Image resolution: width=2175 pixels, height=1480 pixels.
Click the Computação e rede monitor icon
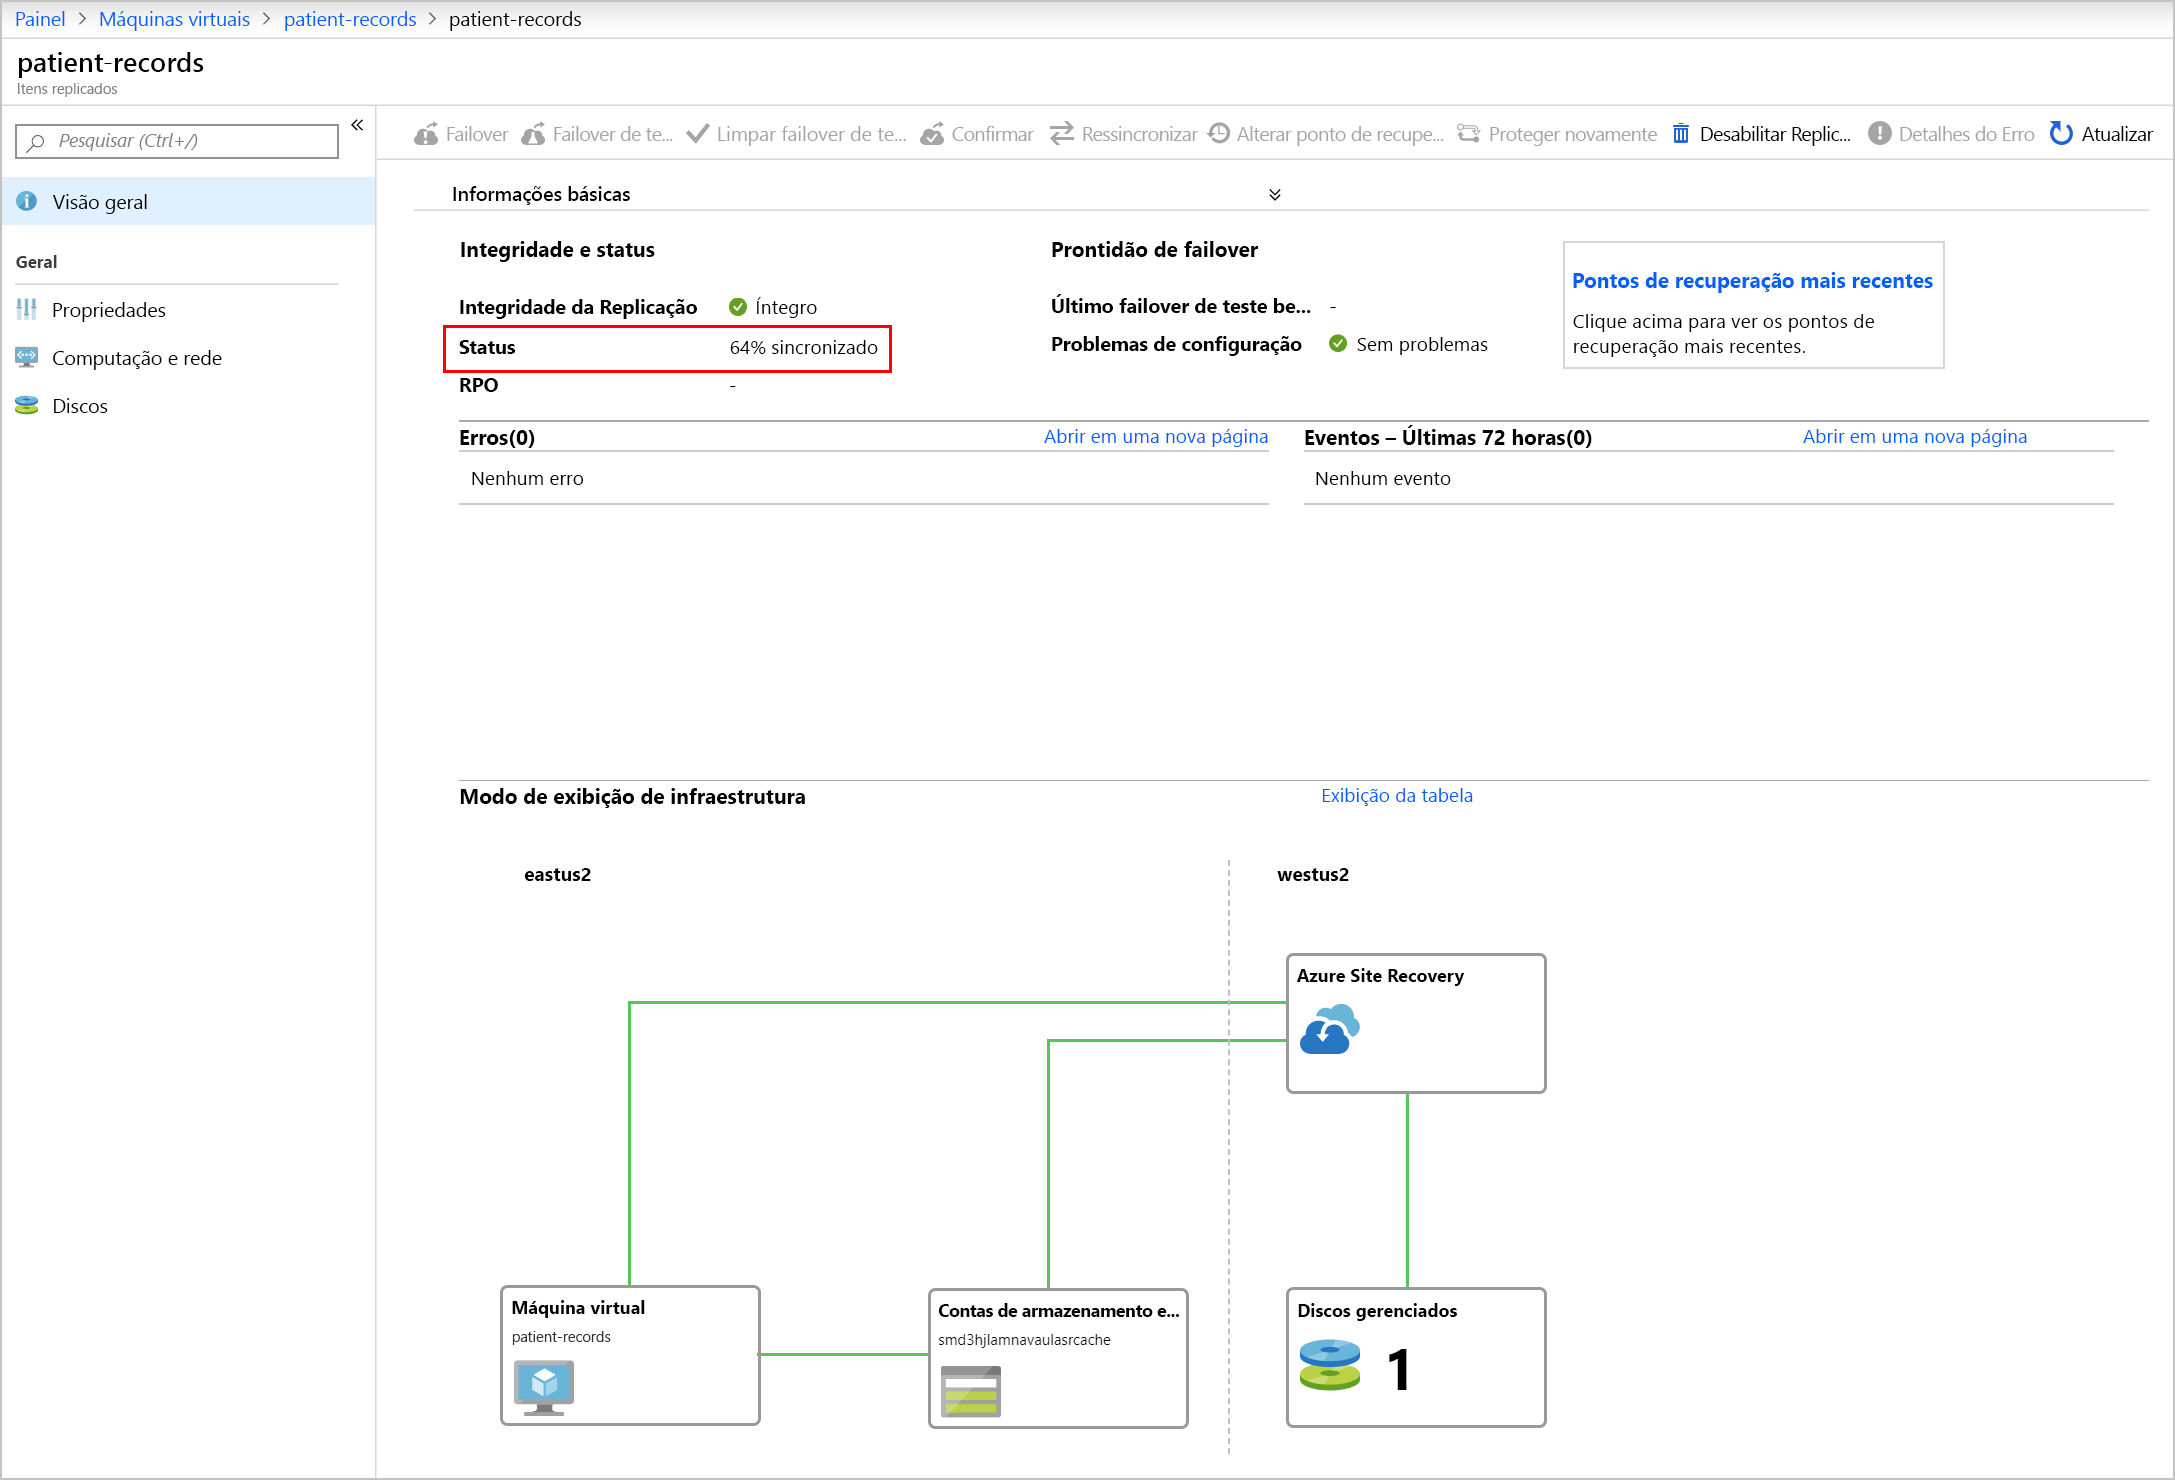tap(27, 357)
